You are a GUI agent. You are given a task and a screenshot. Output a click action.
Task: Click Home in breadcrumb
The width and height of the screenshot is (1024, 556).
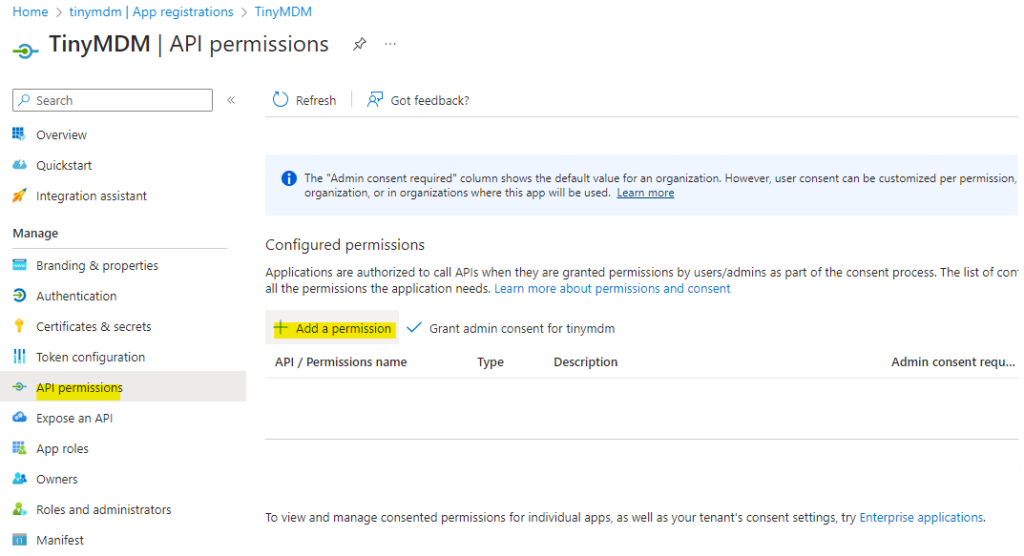30,12
